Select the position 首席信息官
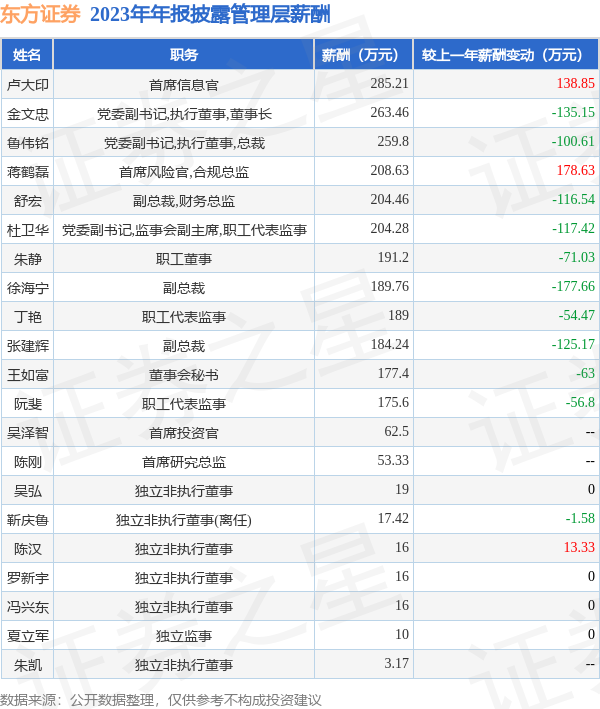Image resolution: width=600 pixels, height=709 pixels. 184,85
